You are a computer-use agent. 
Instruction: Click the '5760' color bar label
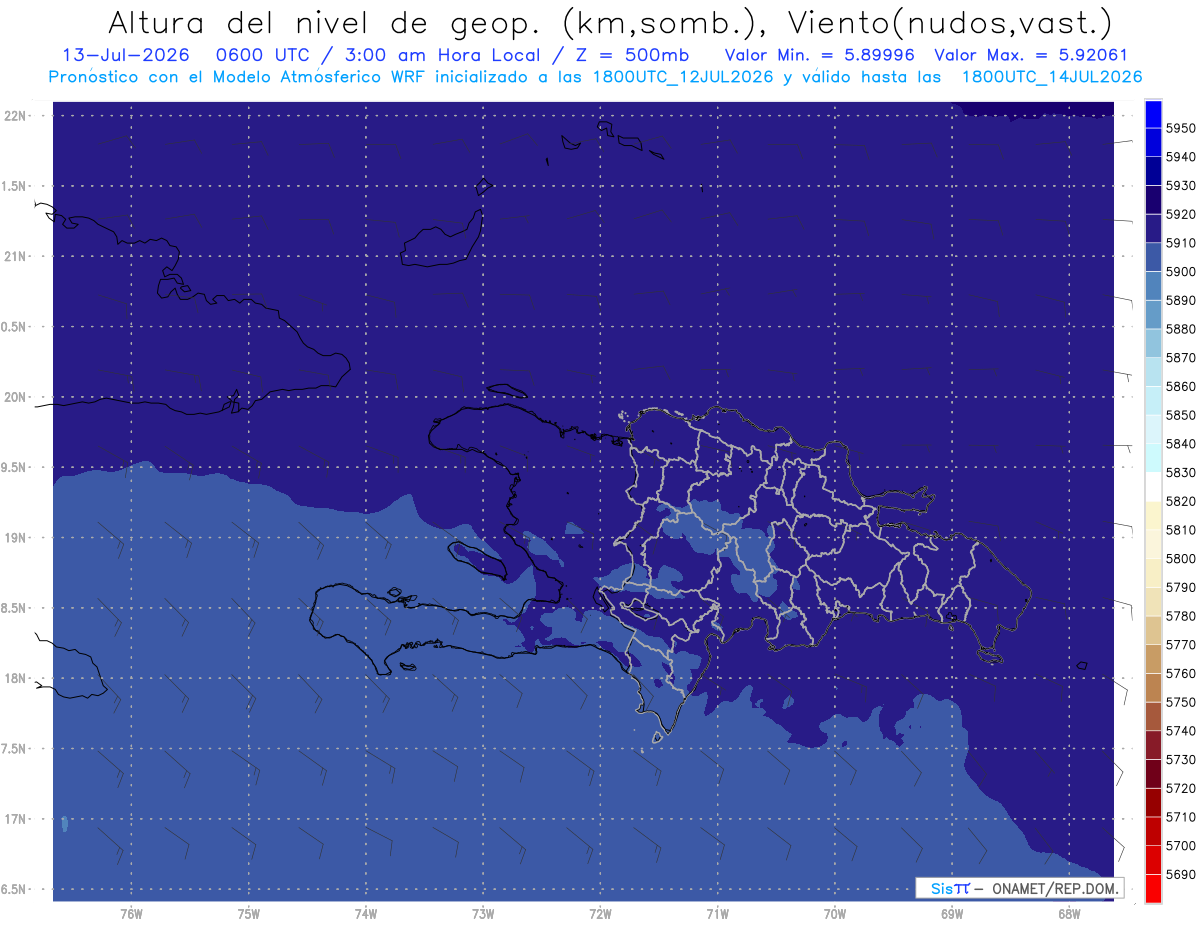1180,674
